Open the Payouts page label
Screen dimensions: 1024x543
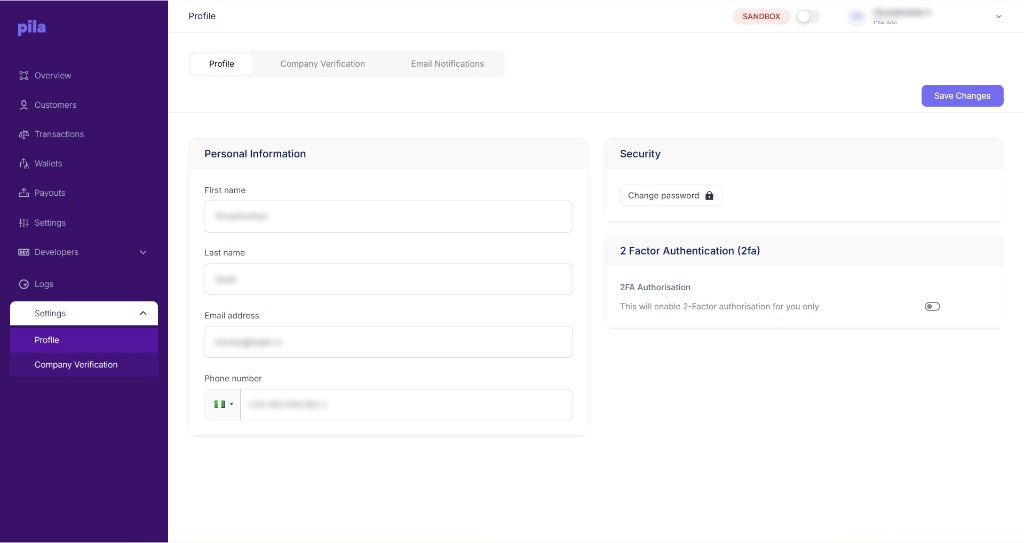tap(50, 193)
